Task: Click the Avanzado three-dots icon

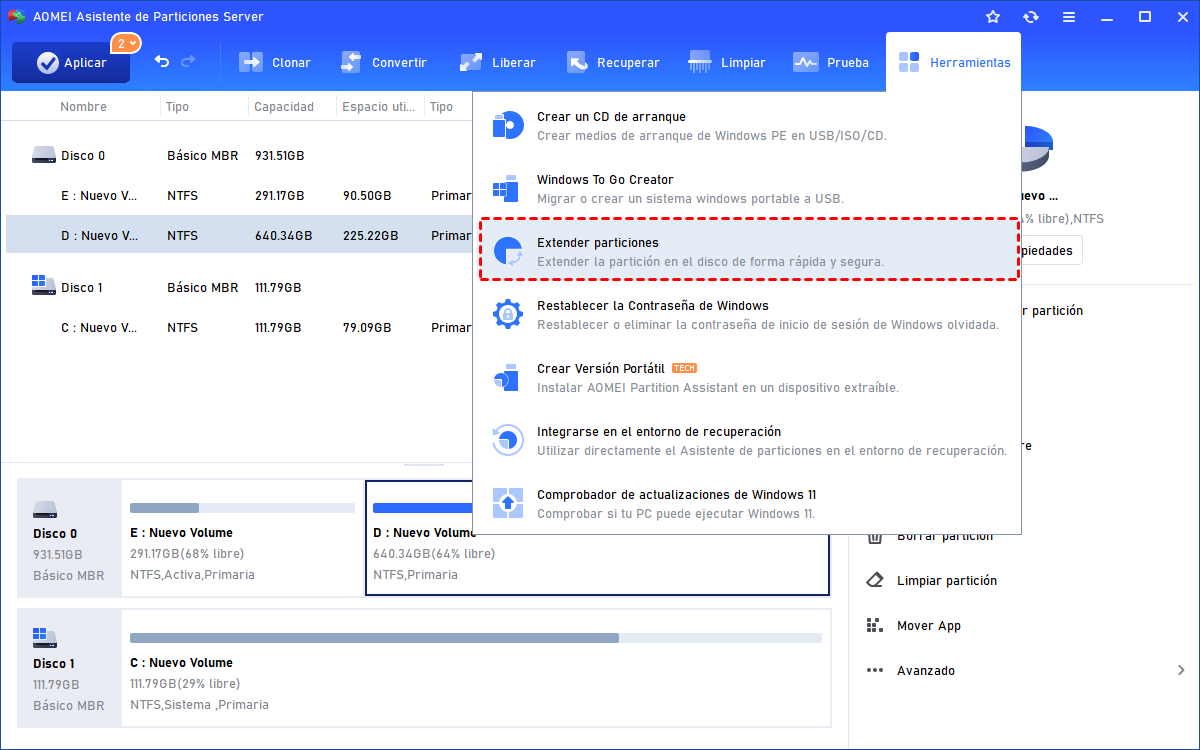Action: pos(875,670)
